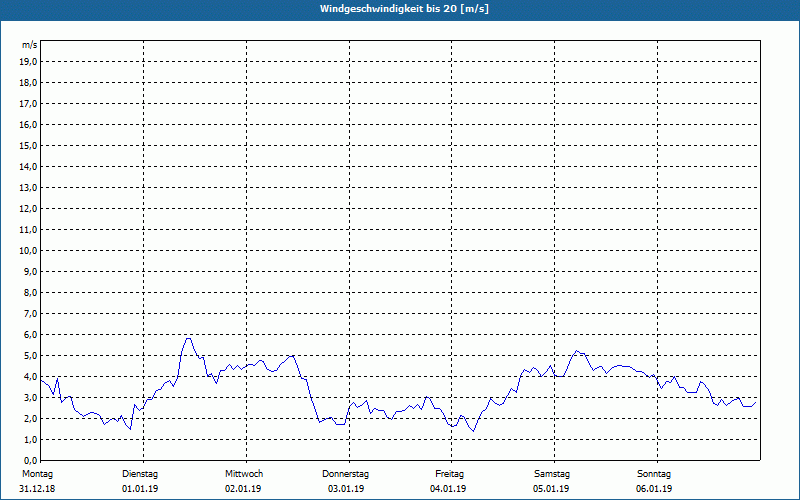Image resolution: width=800 pixels, height=500 pixels.
Task: Click the 15,0 y-axis label
Action: [x=28, y=145]
